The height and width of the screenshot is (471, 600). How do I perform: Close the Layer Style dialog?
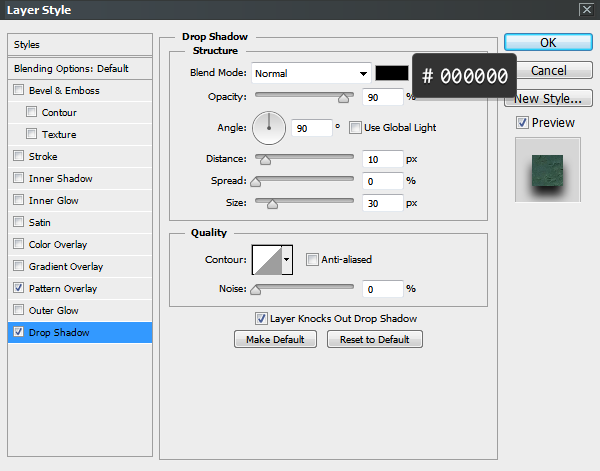[x=585, y=10]
